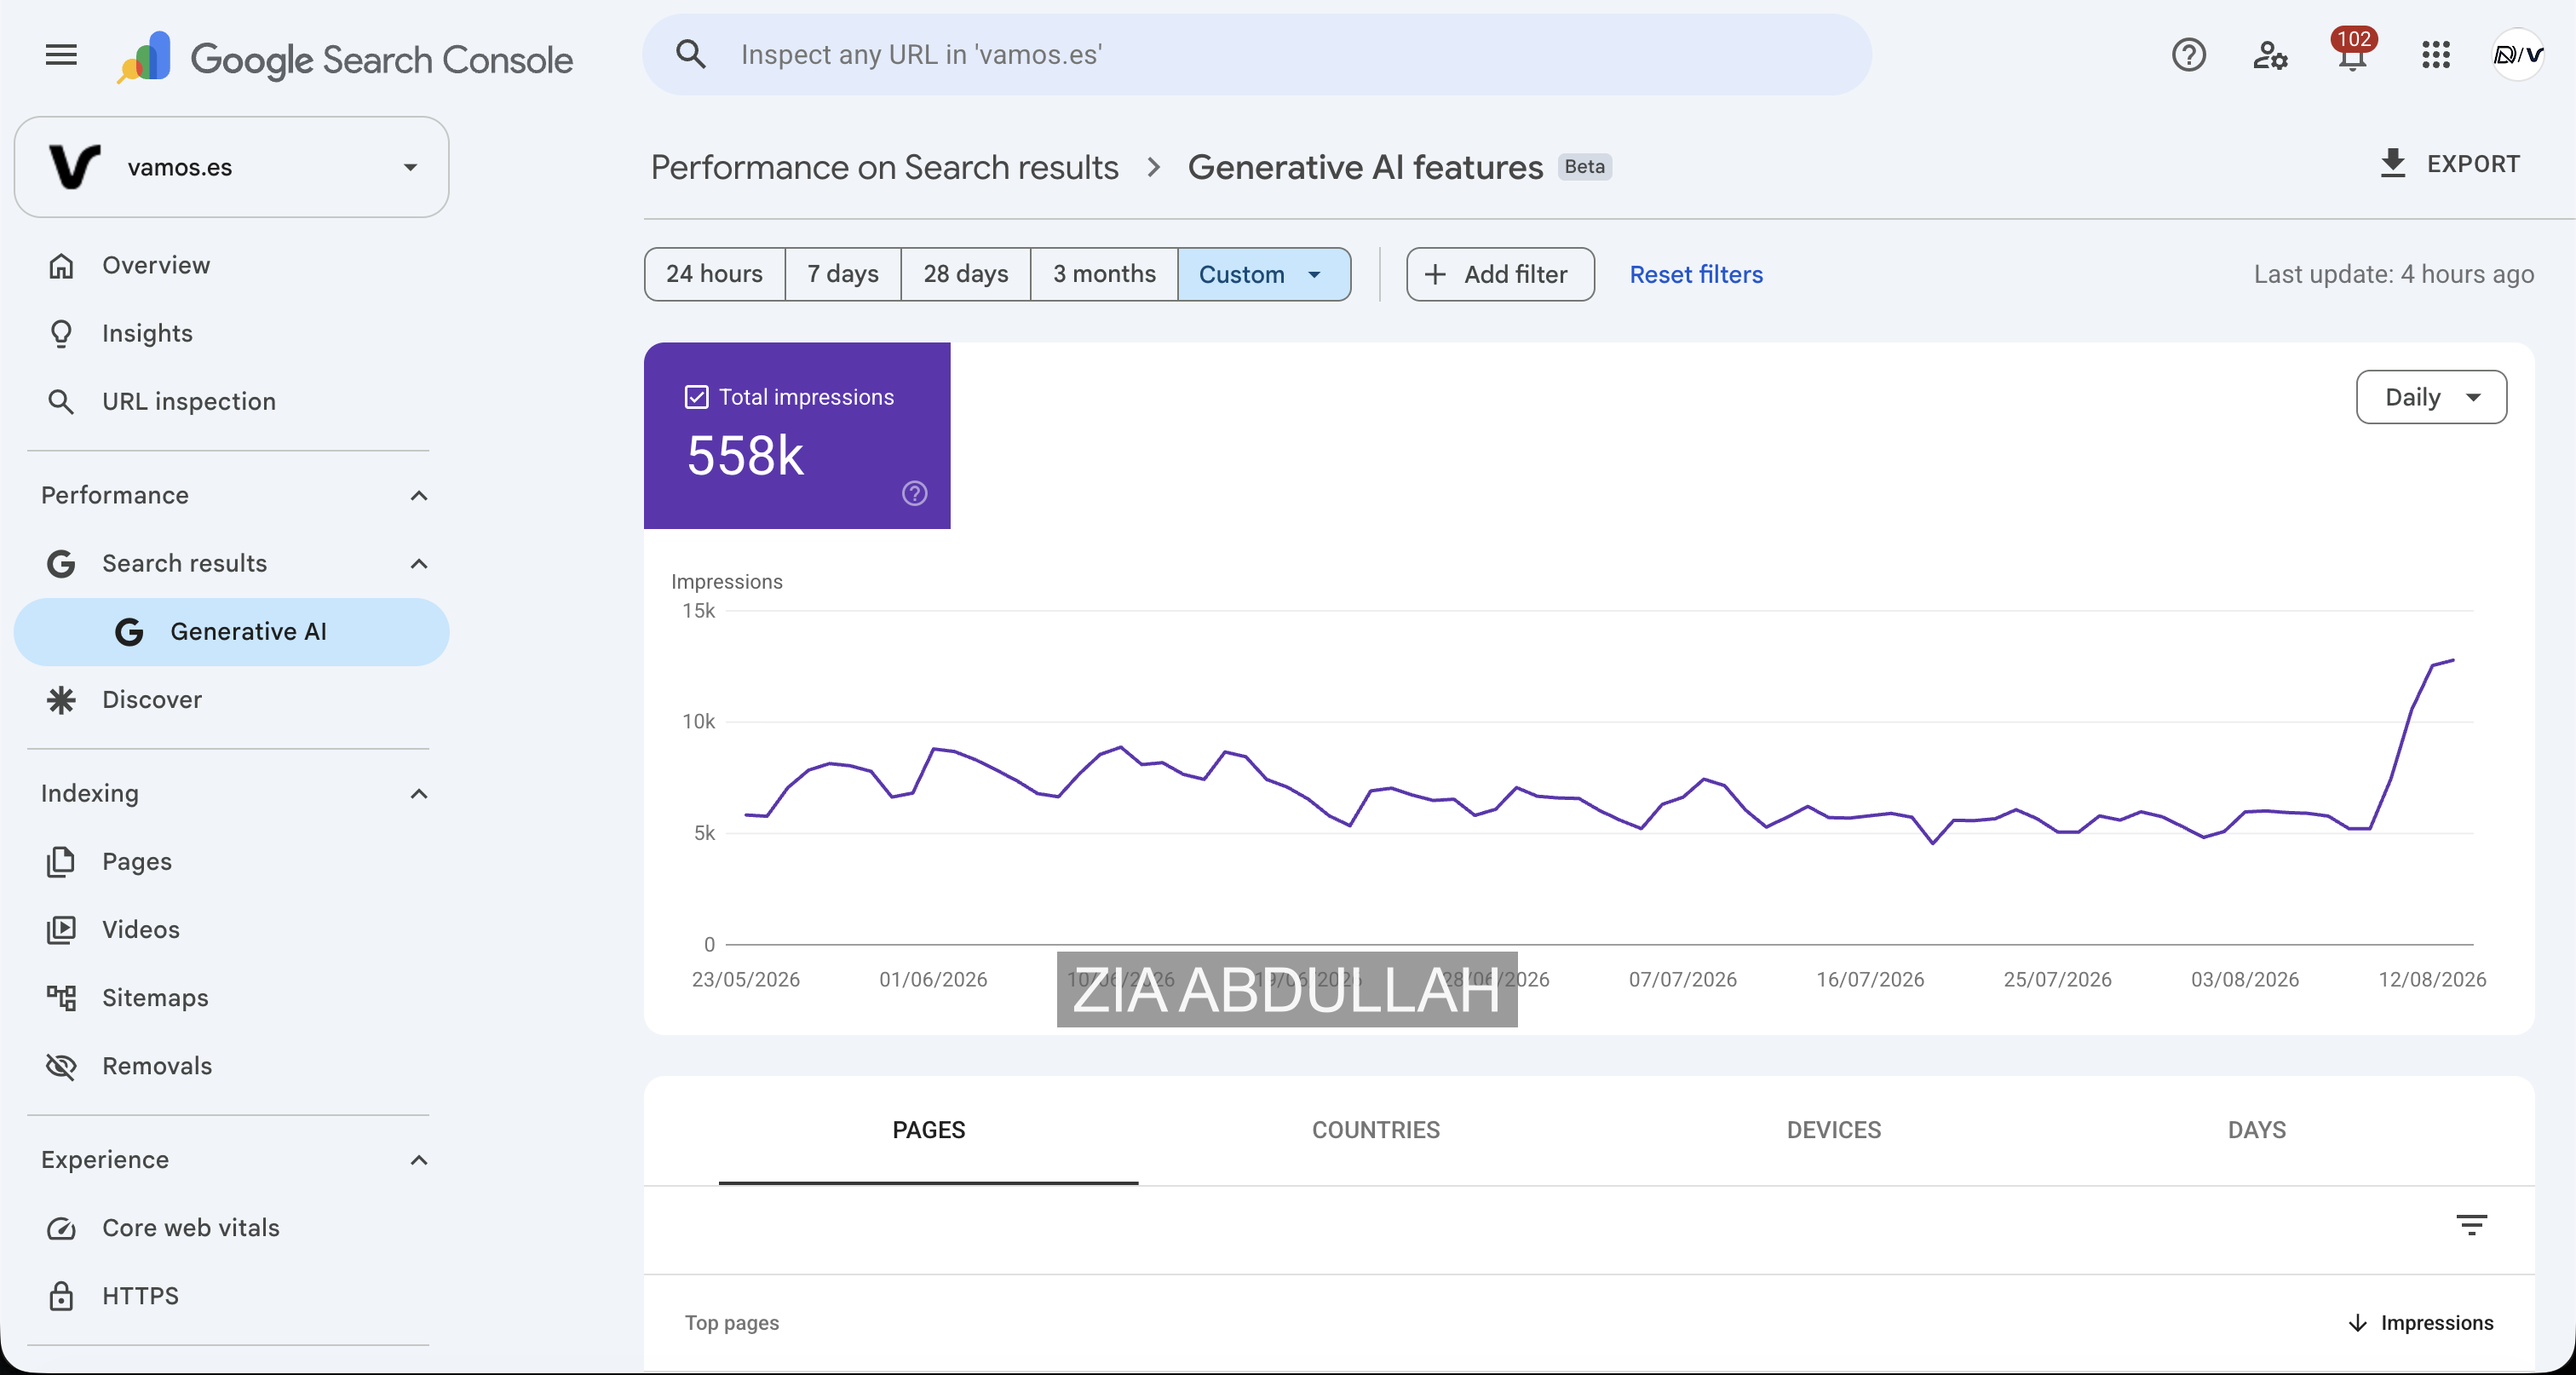Open the vamos.es property selector
The height and width of the screenshot is (1375, 2576).
click(x=231, y=167)
